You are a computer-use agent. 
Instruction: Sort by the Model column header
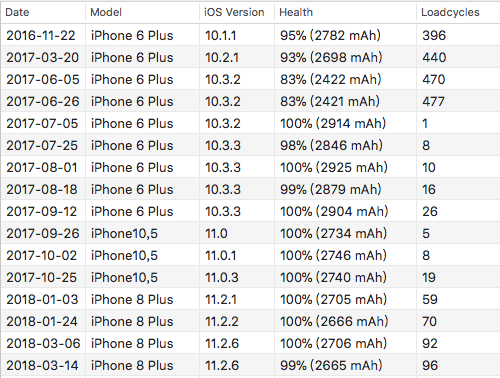click(x=142, y=12)
